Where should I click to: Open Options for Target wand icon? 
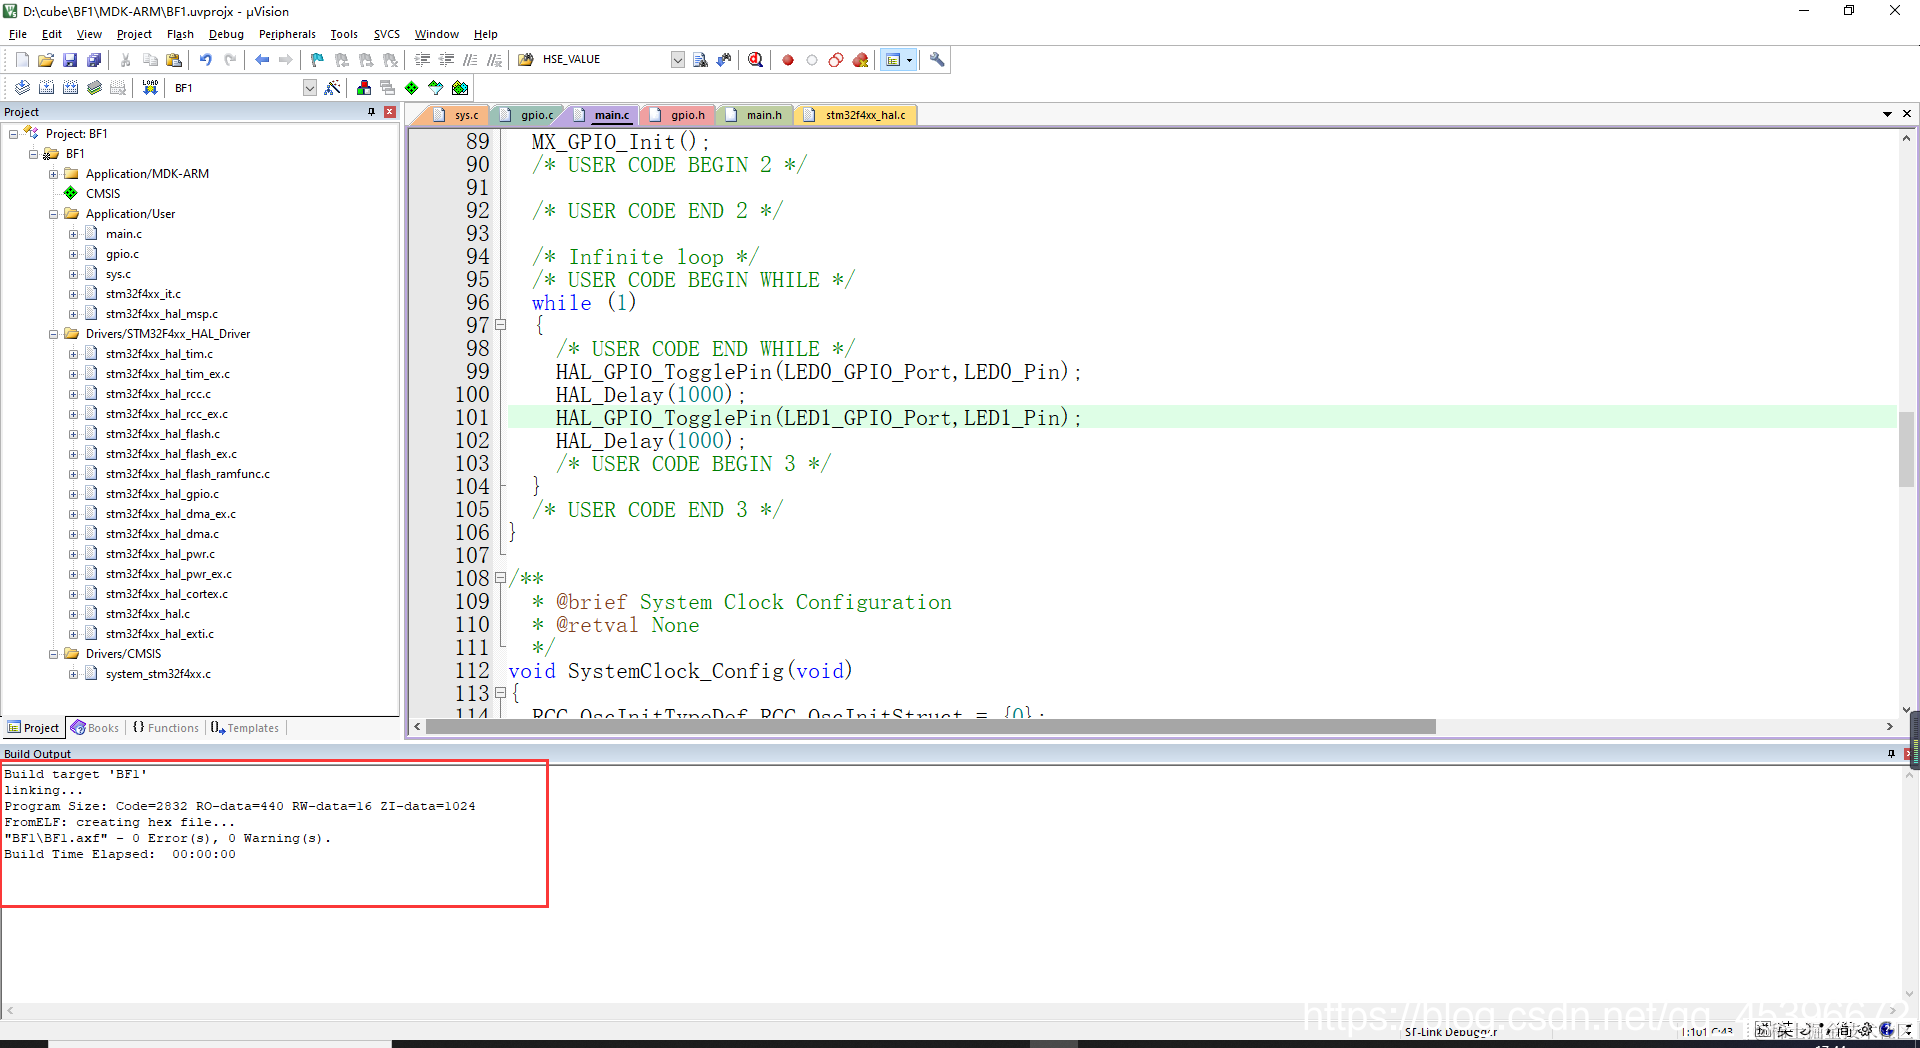[x=333, y=88]
